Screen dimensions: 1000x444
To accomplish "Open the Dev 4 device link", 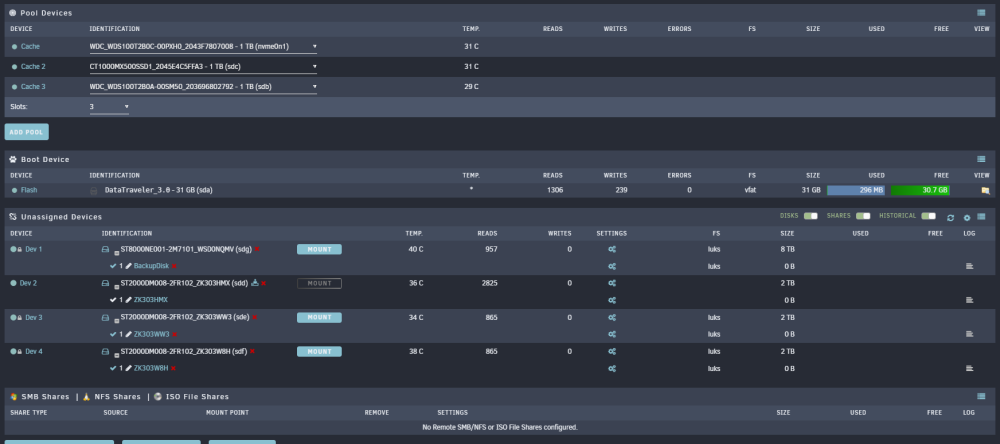I will pyautogui.click(x=34, y=352).
